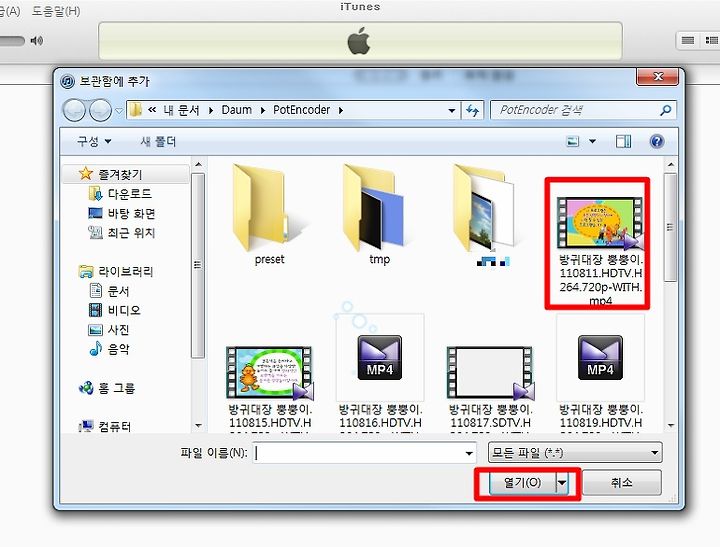Open recent locations dropdown next to navigation arrows
The width and height of the screenshot is (720, 547).
119,111
